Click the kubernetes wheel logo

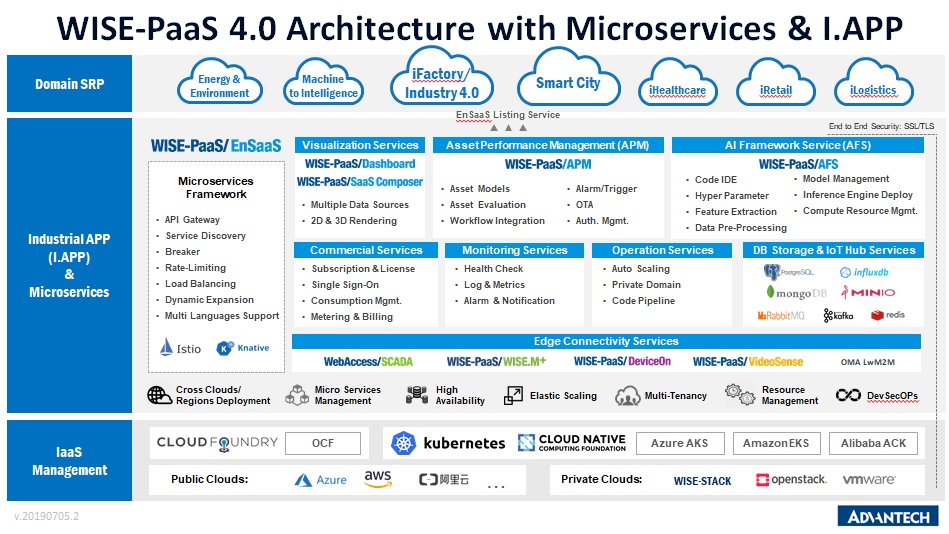click(404, 443)
